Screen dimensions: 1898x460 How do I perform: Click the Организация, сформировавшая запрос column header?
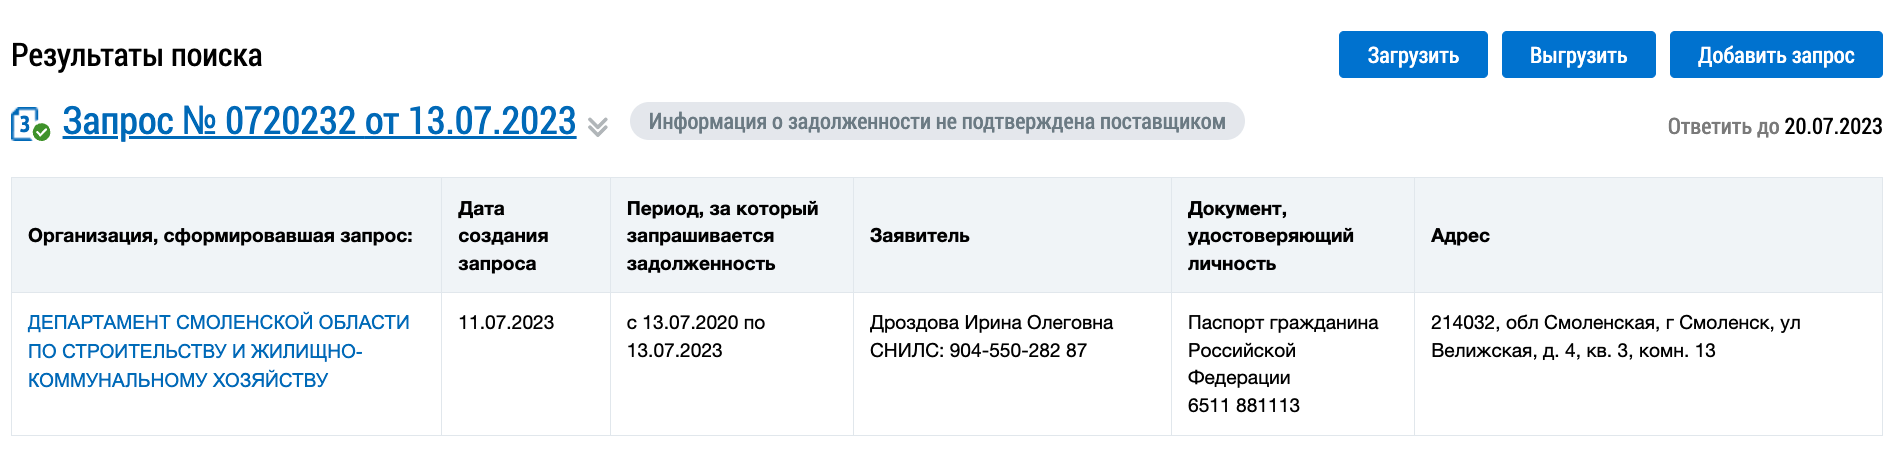[220, 236]
